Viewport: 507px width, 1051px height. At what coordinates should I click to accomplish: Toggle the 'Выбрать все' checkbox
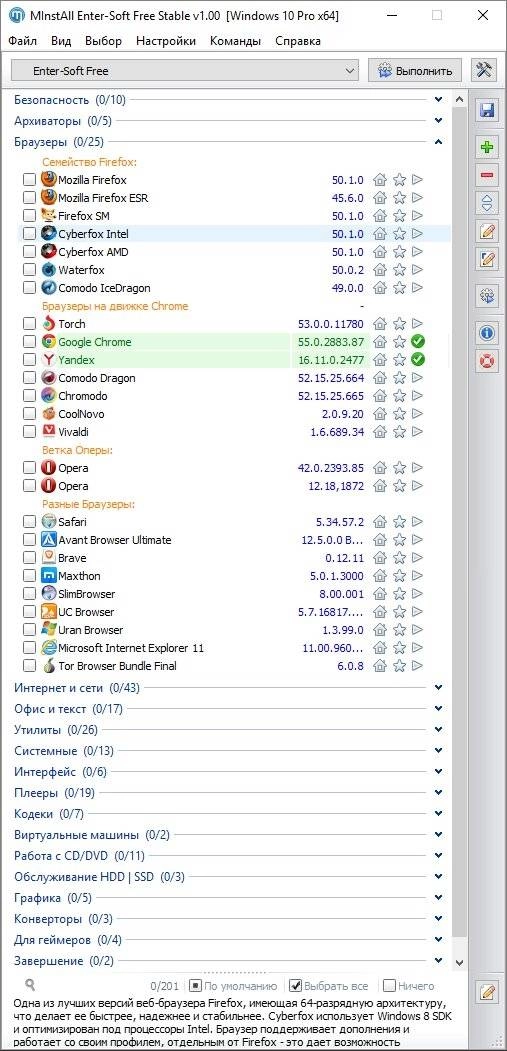pyautogui.click(x=295, y=986)
